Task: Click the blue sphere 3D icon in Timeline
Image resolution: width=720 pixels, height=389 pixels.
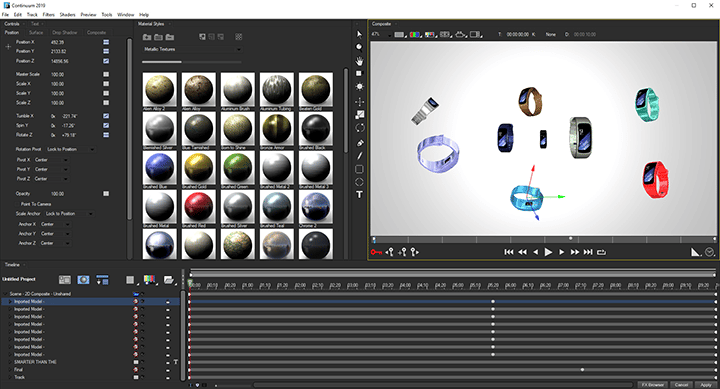Action: 83,280
